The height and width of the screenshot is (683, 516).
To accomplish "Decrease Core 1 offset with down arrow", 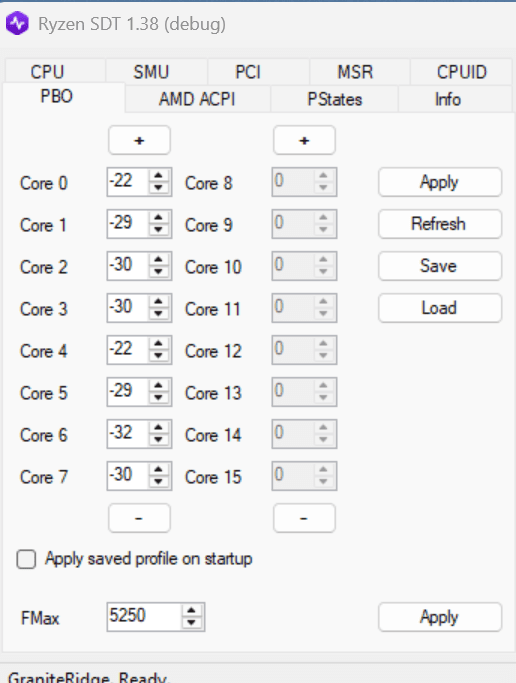I will click(x=159, y=230).
